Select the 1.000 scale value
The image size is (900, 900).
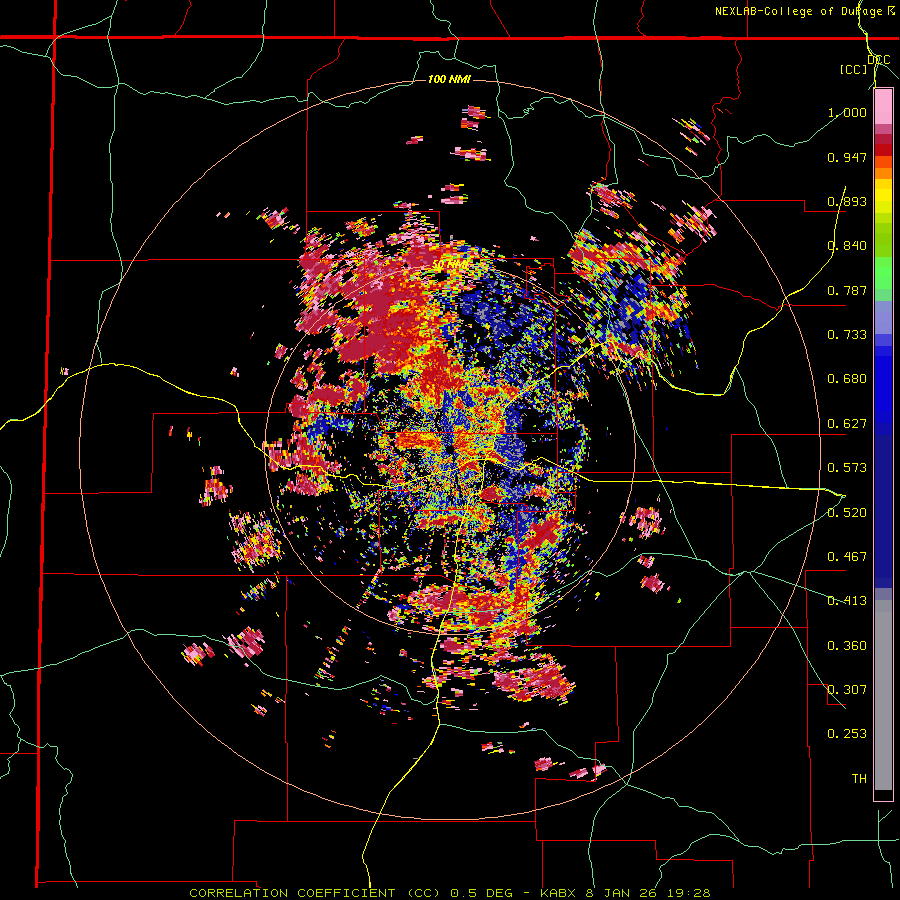click(847, 112)
